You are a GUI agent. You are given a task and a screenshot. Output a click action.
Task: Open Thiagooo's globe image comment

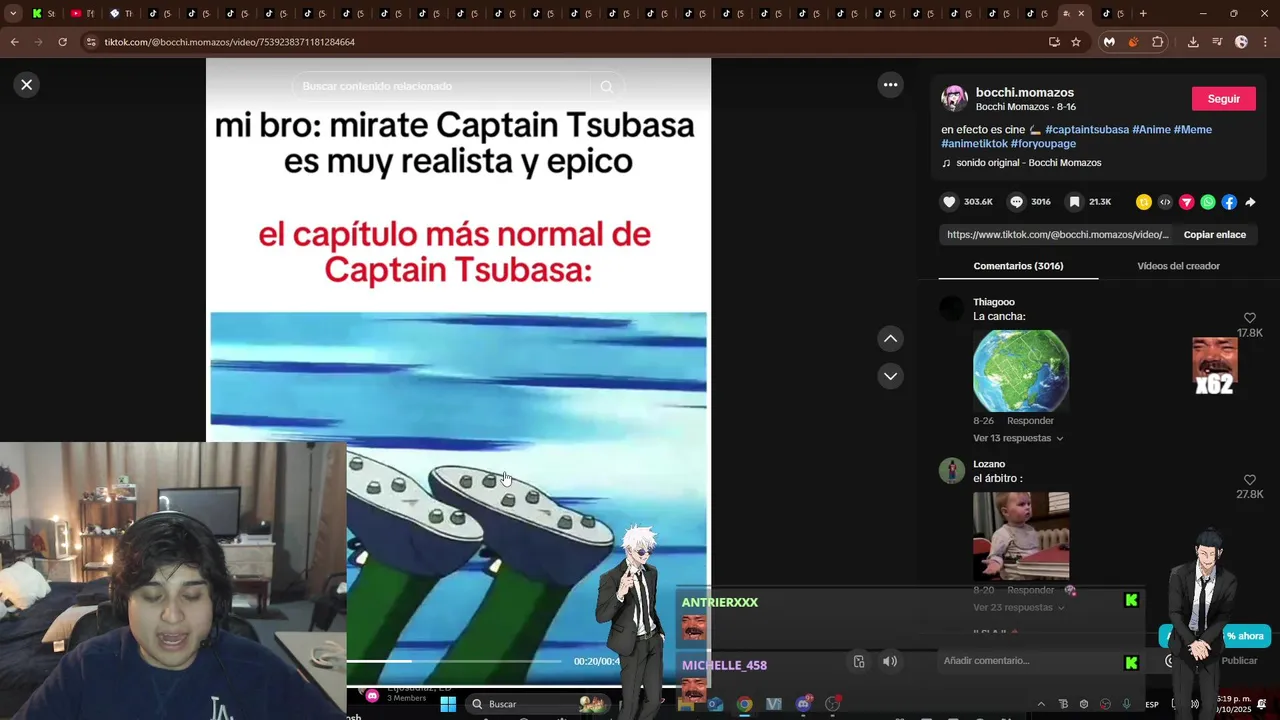[x=1021, y=371]
